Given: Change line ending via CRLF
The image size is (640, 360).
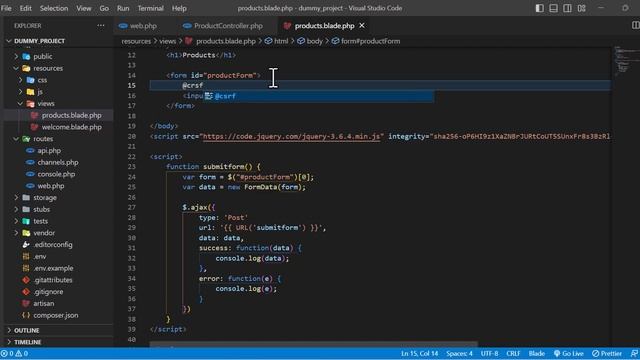Looking at the screenshot, I should (513, 353).
